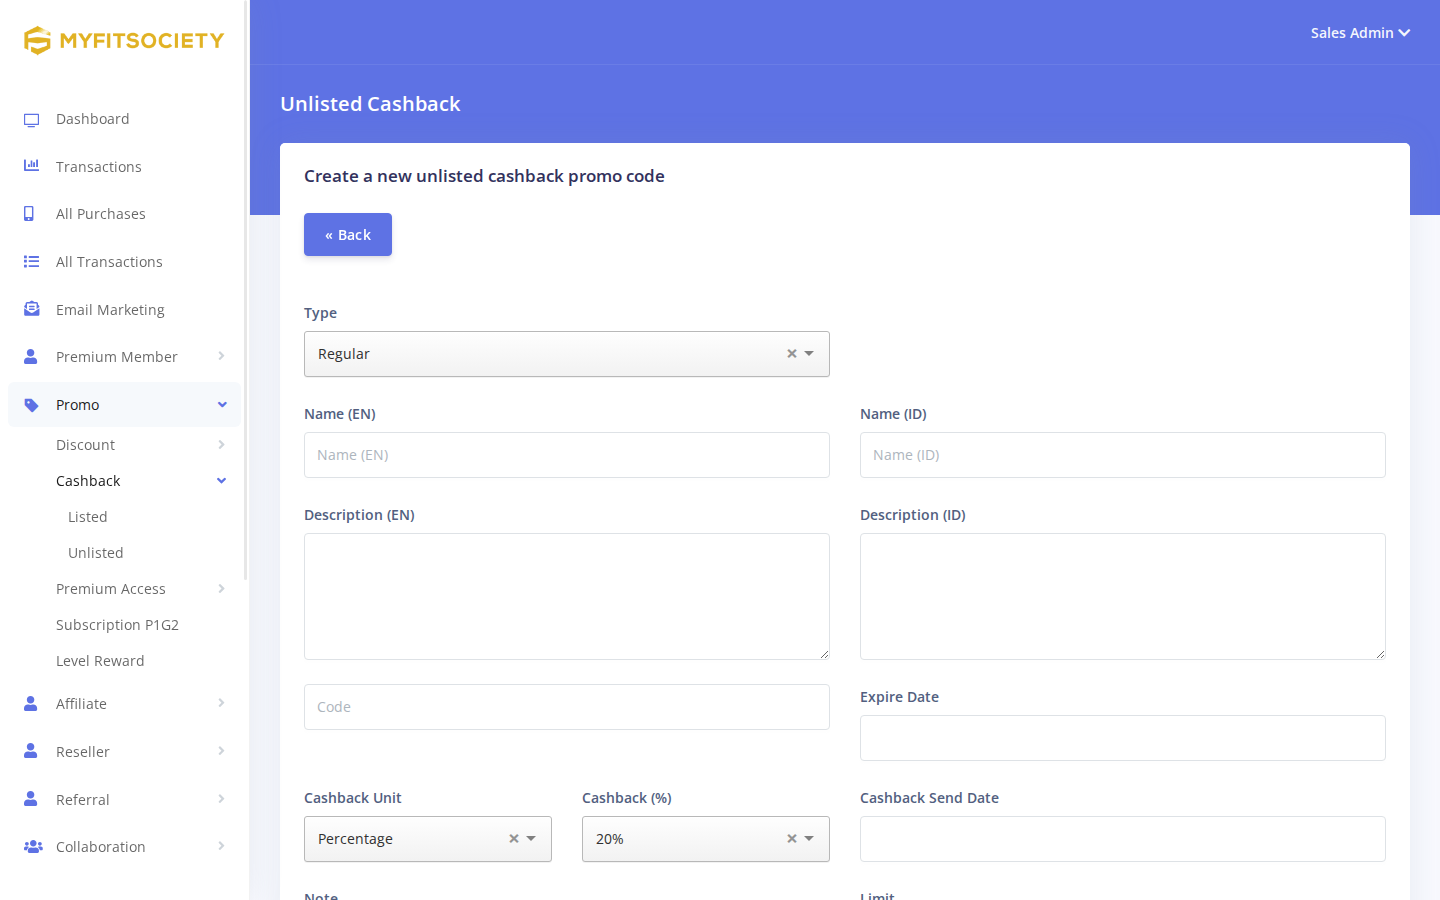Clear the Regular type selection
The width and height of the screenshot is (1440, 900).
pyautogui.click(x=792, y=354)
